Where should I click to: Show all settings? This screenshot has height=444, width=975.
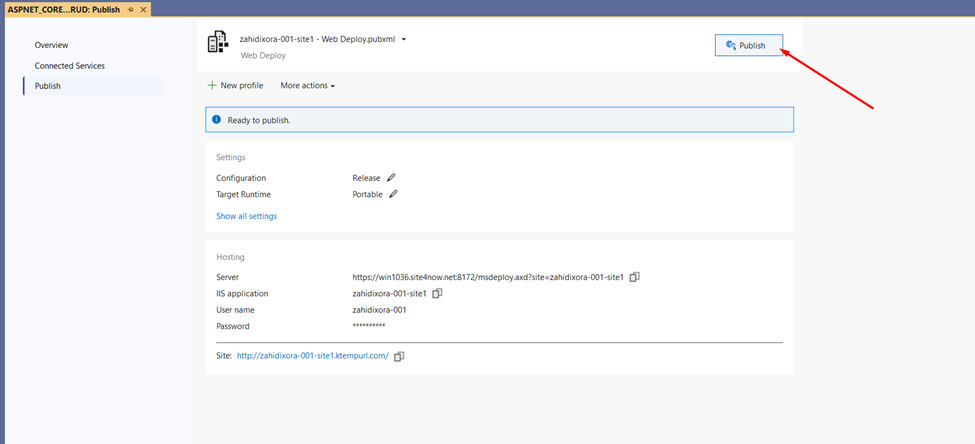click(246, 216)
